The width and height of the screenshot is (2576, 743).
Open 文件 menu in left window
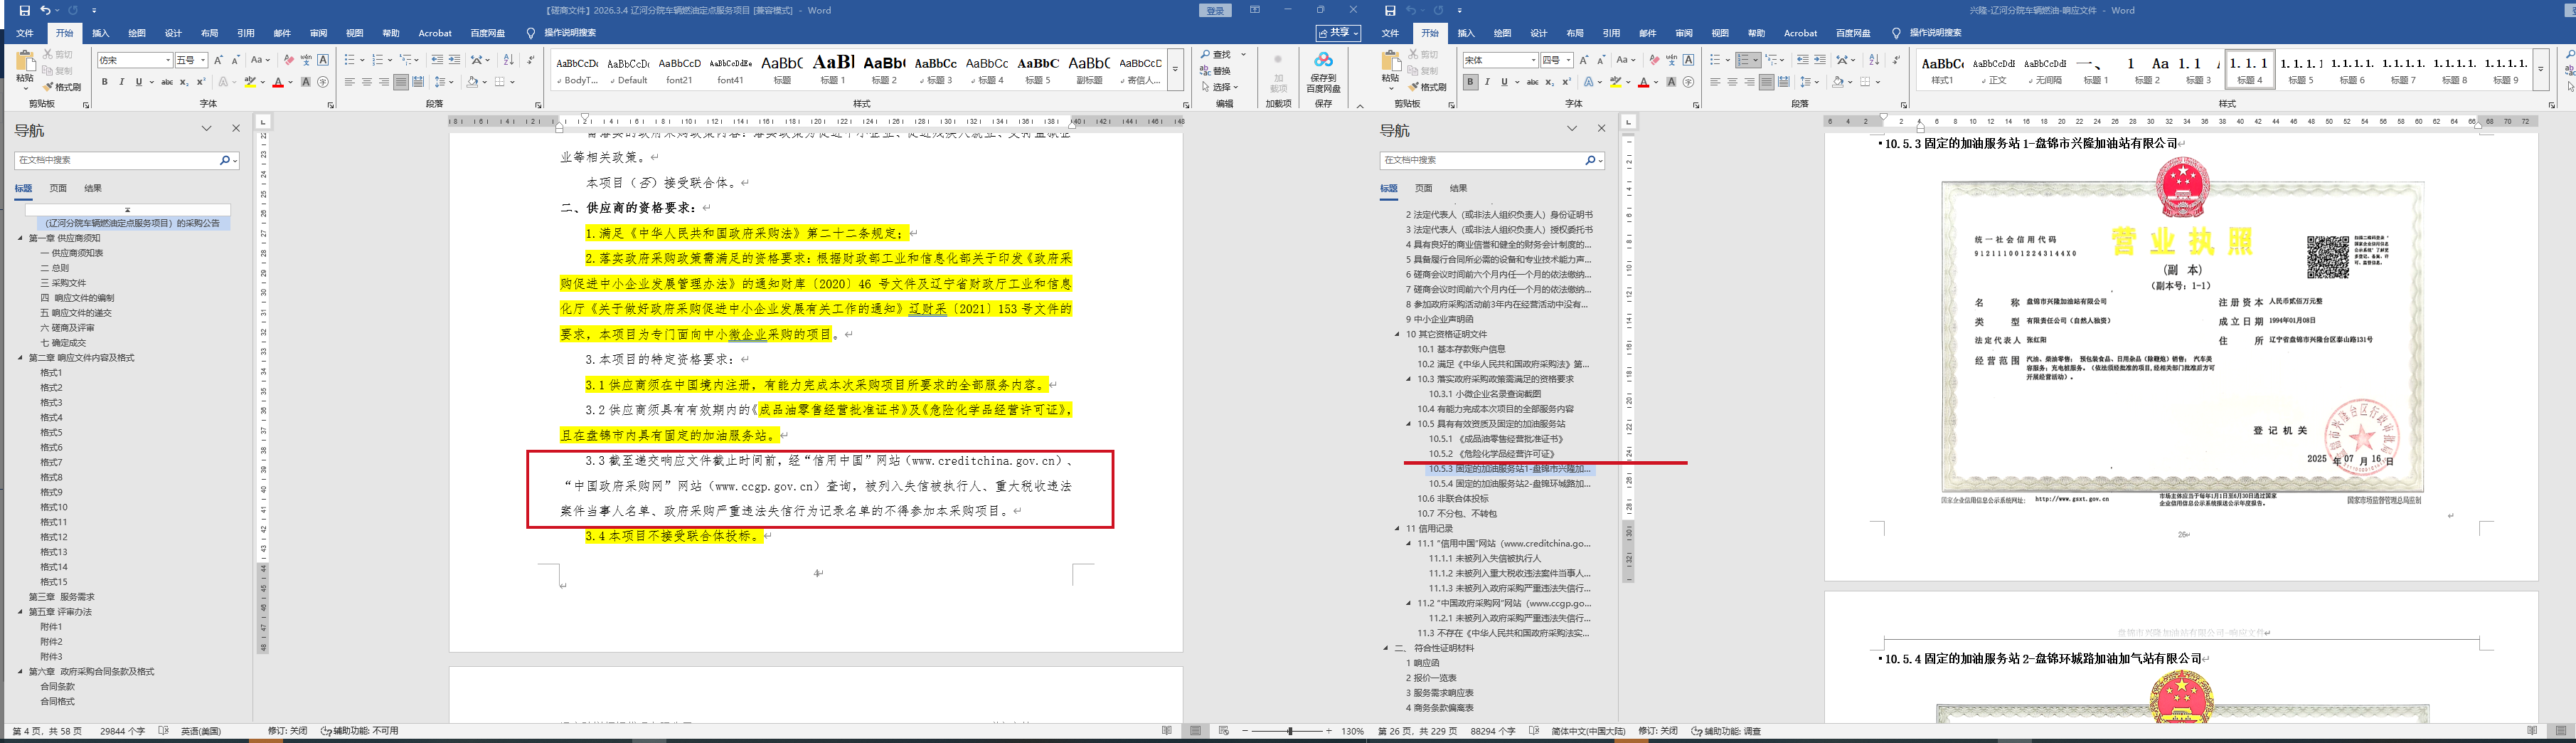25,33
